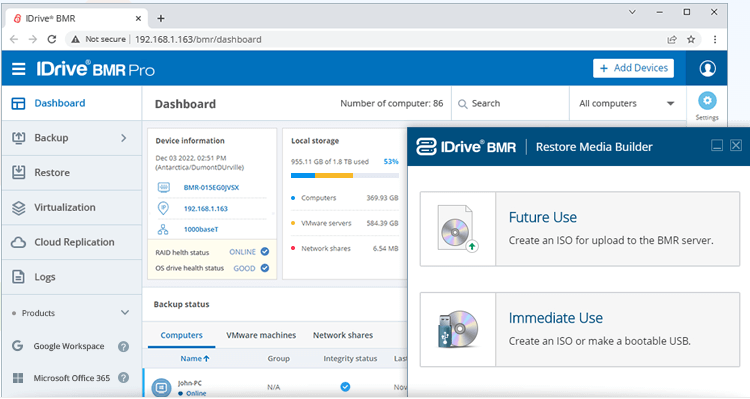Screen dimensions: 750x399
Task: Click the Restore sidebar icon
Action: click(18, 172)
